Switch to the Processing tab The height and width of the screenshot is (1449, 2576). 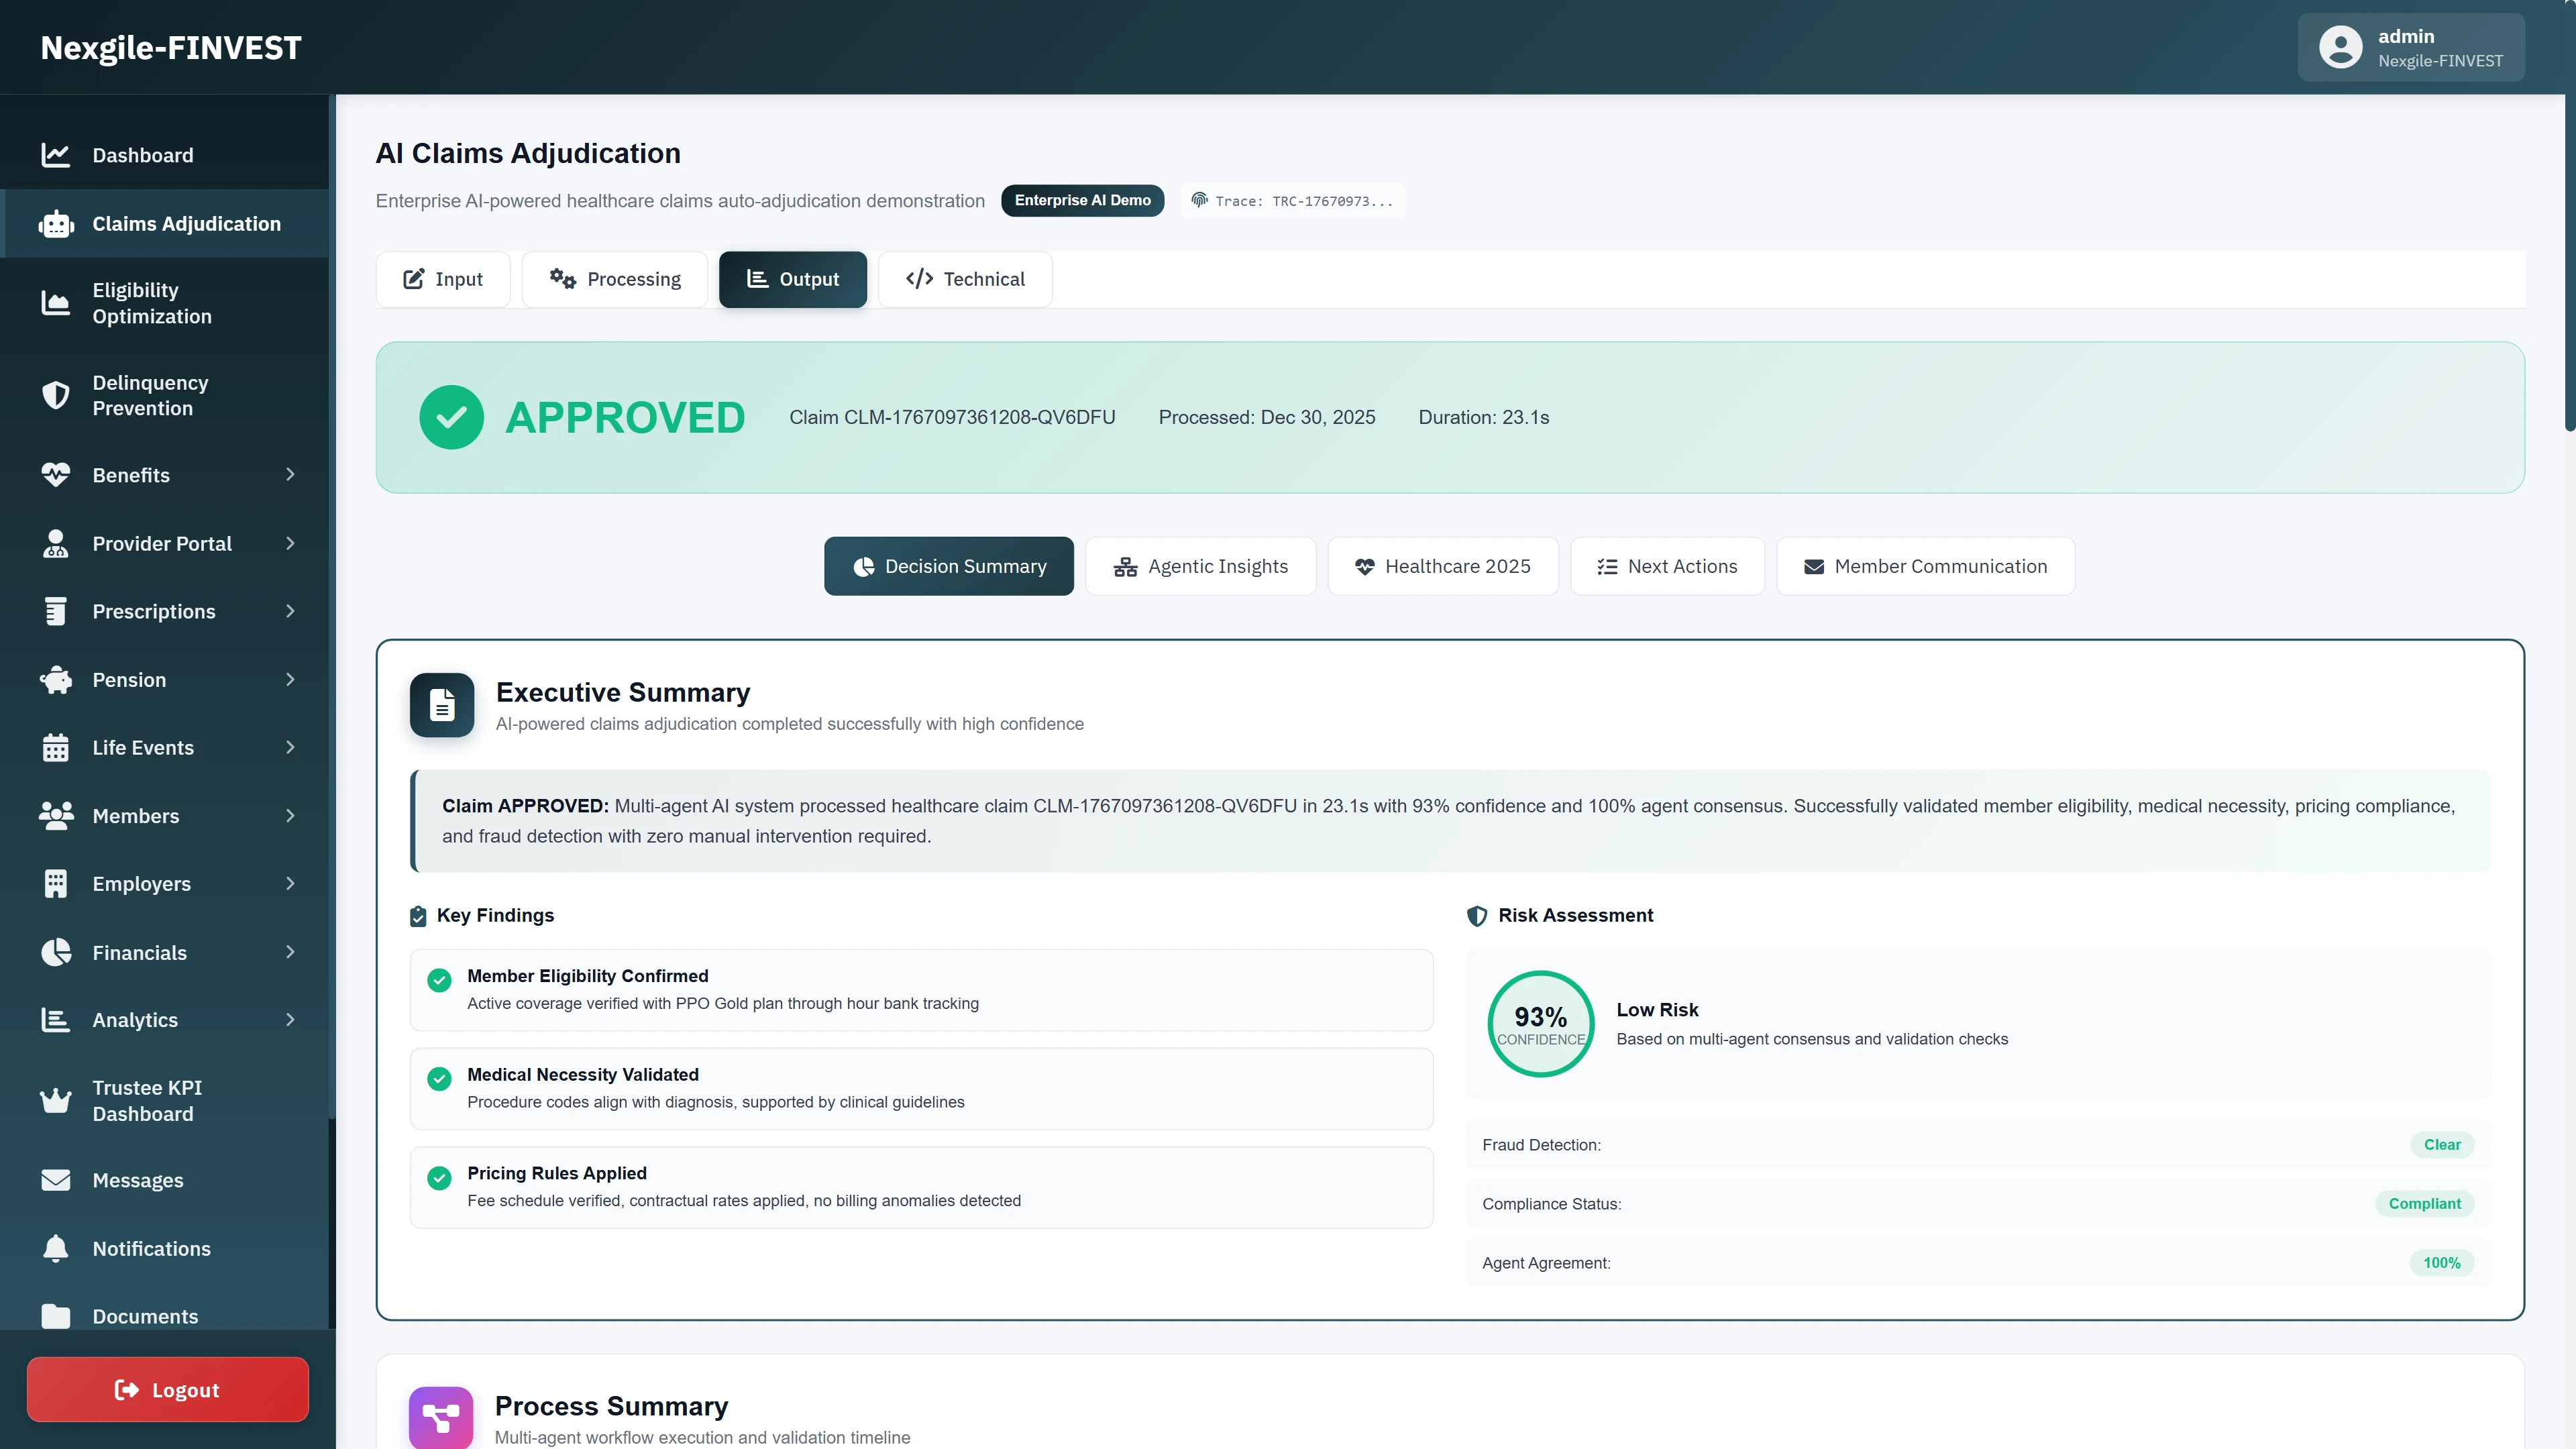click(x=614, y=279)
